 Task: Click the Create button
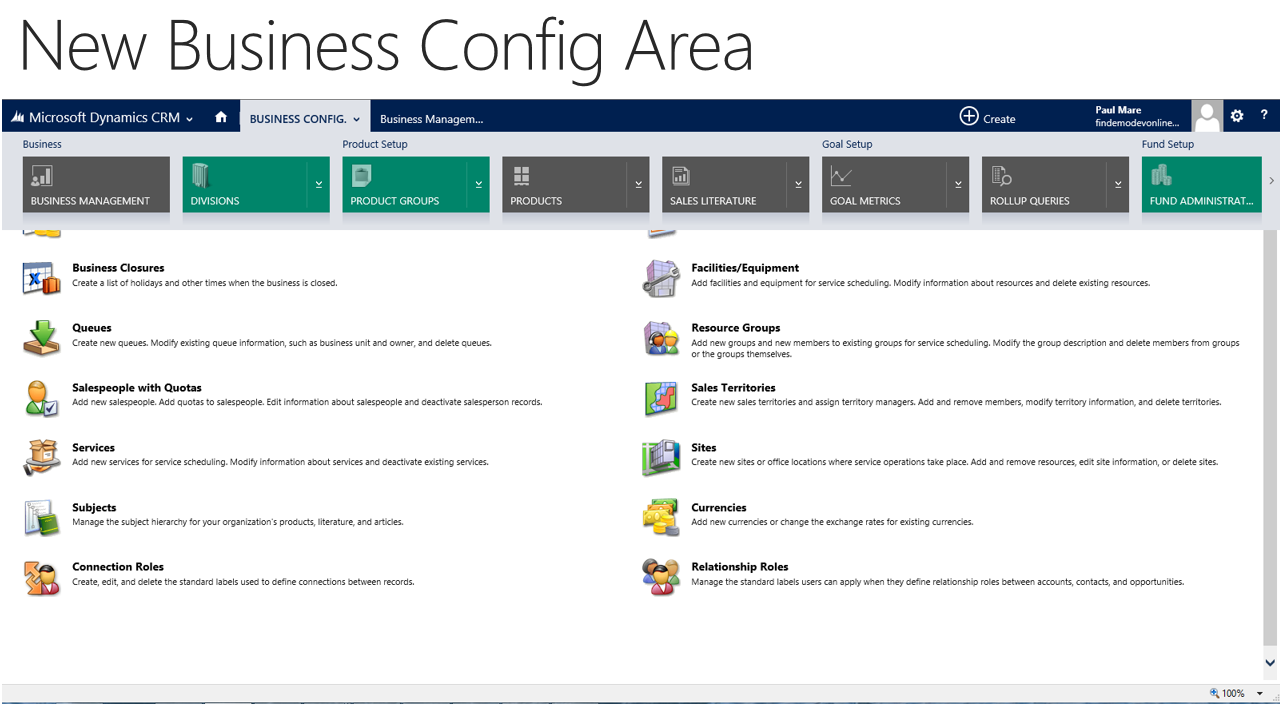[987, 117]
